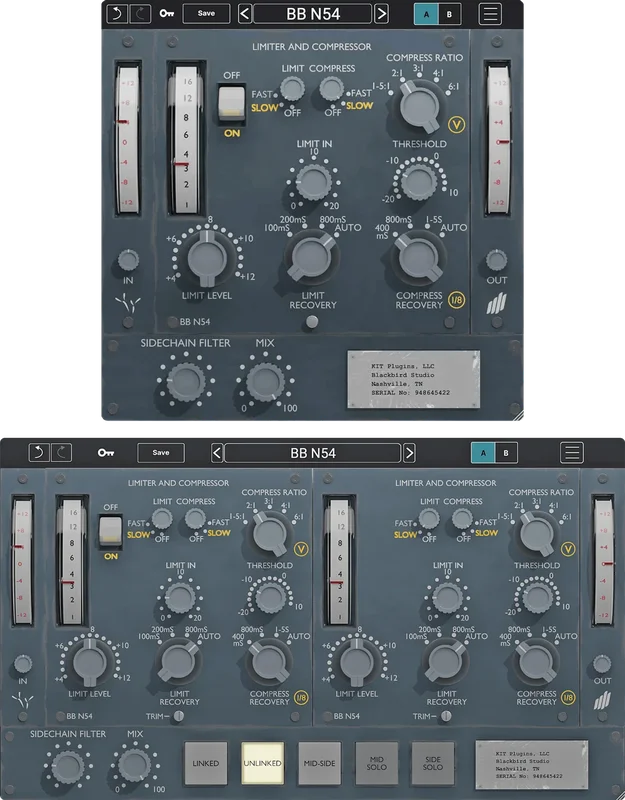
Task: Click redo arrow in bottom stereo window
Action: point(62,453)
